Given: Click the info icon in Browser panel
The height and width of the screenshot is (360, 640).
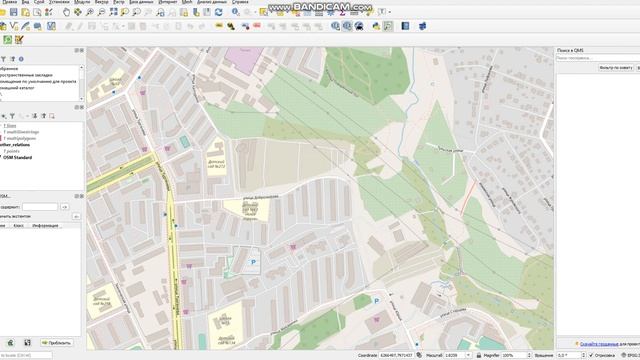Looking at the screenshot, I should (21, 59).
